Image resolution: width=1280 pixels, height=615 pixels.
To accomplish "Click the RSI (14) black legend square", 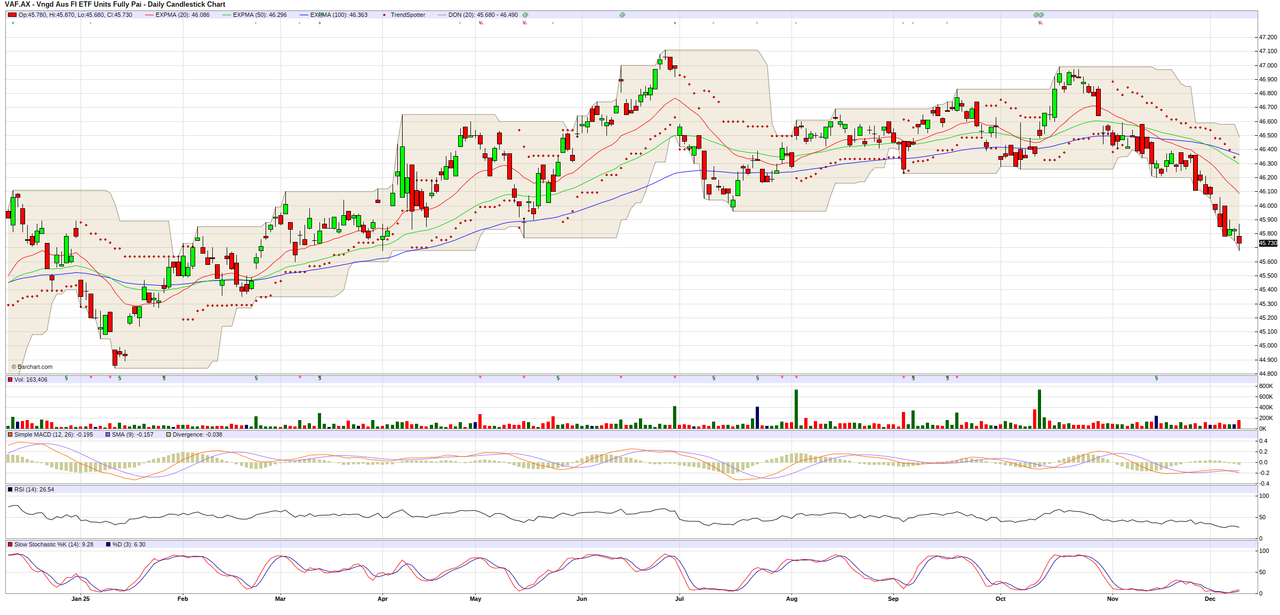I will (x=11, y=490).
